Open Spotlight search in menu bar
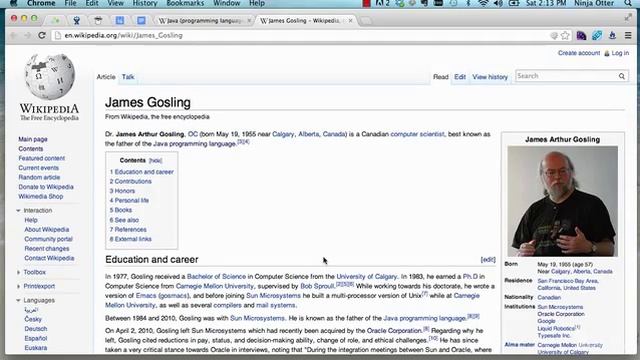This screenshot has height=360, width=640. [x=629, y=3]
